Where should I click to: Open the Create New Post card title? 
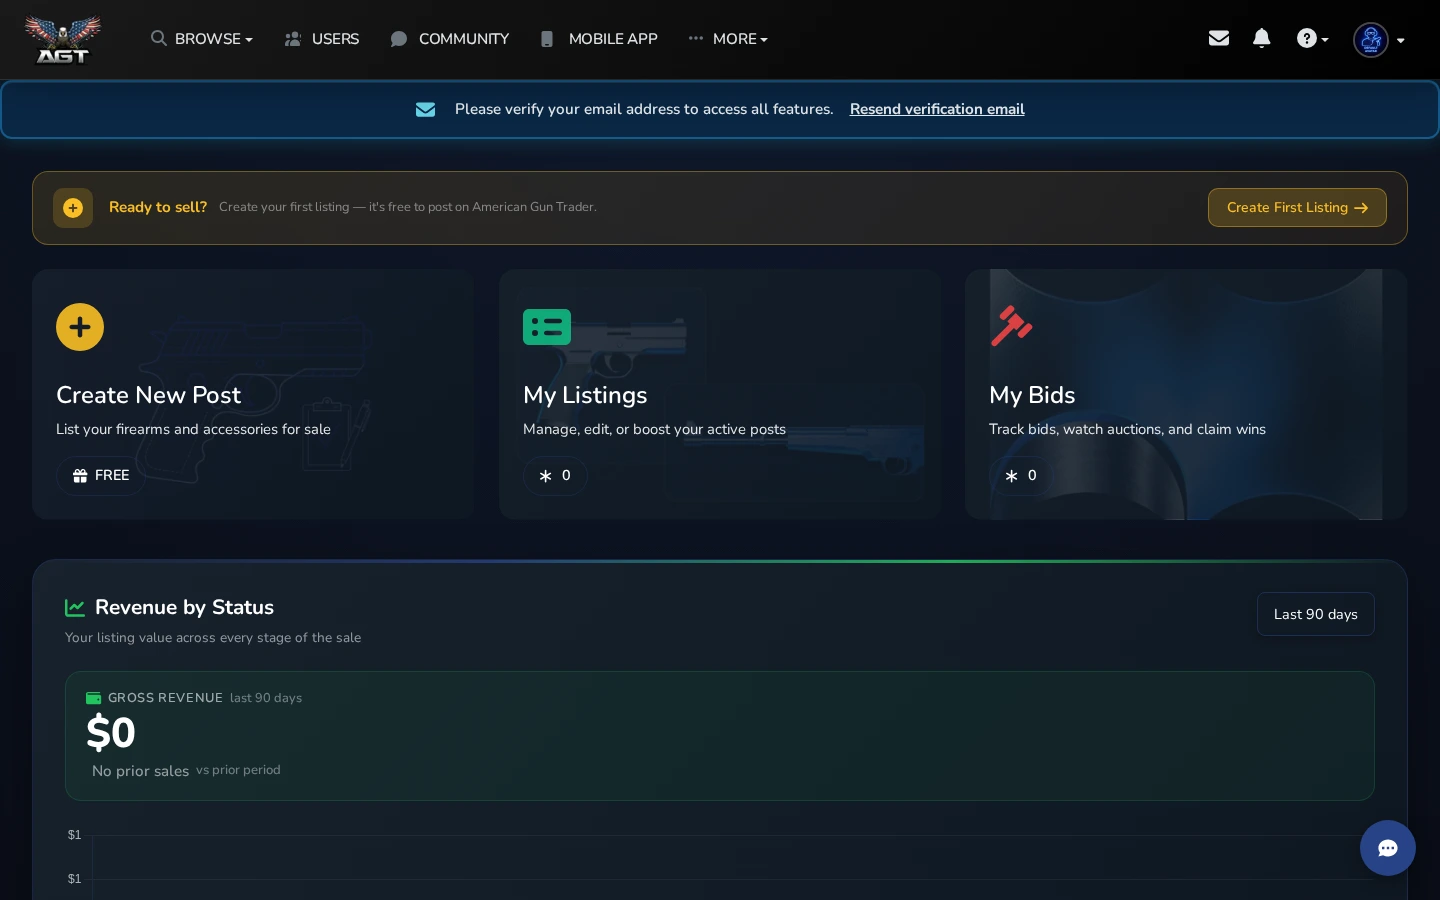coord(148,395)
